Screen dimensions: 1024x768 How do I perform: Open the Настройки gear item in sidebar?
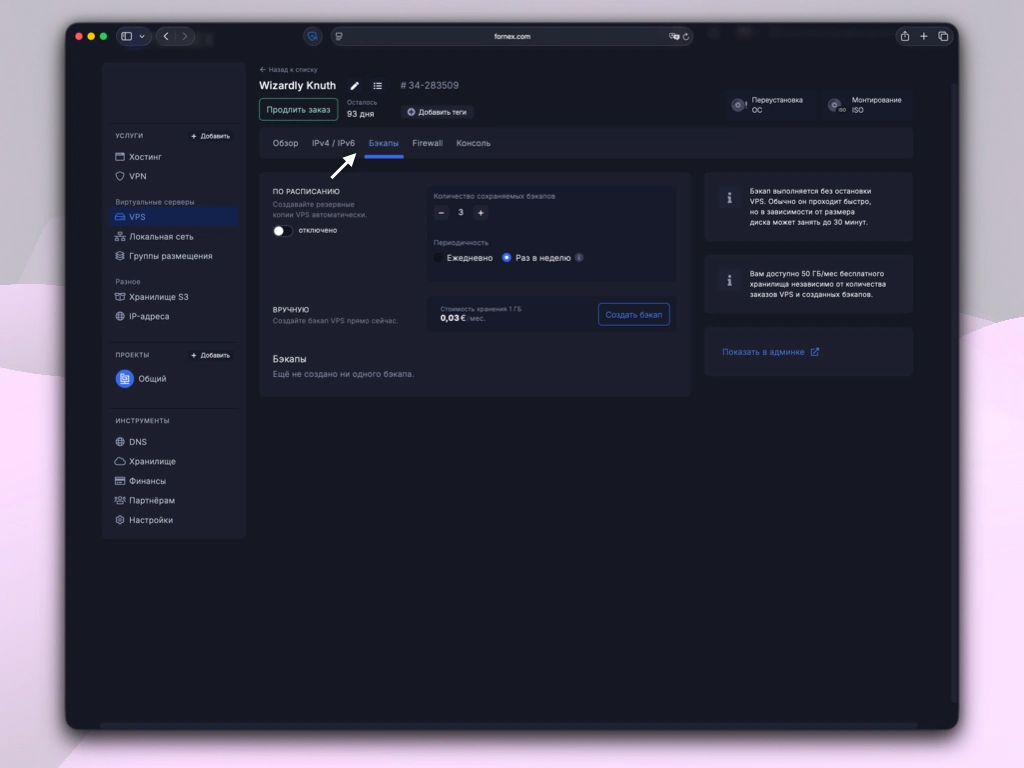[x=150, y=520]
